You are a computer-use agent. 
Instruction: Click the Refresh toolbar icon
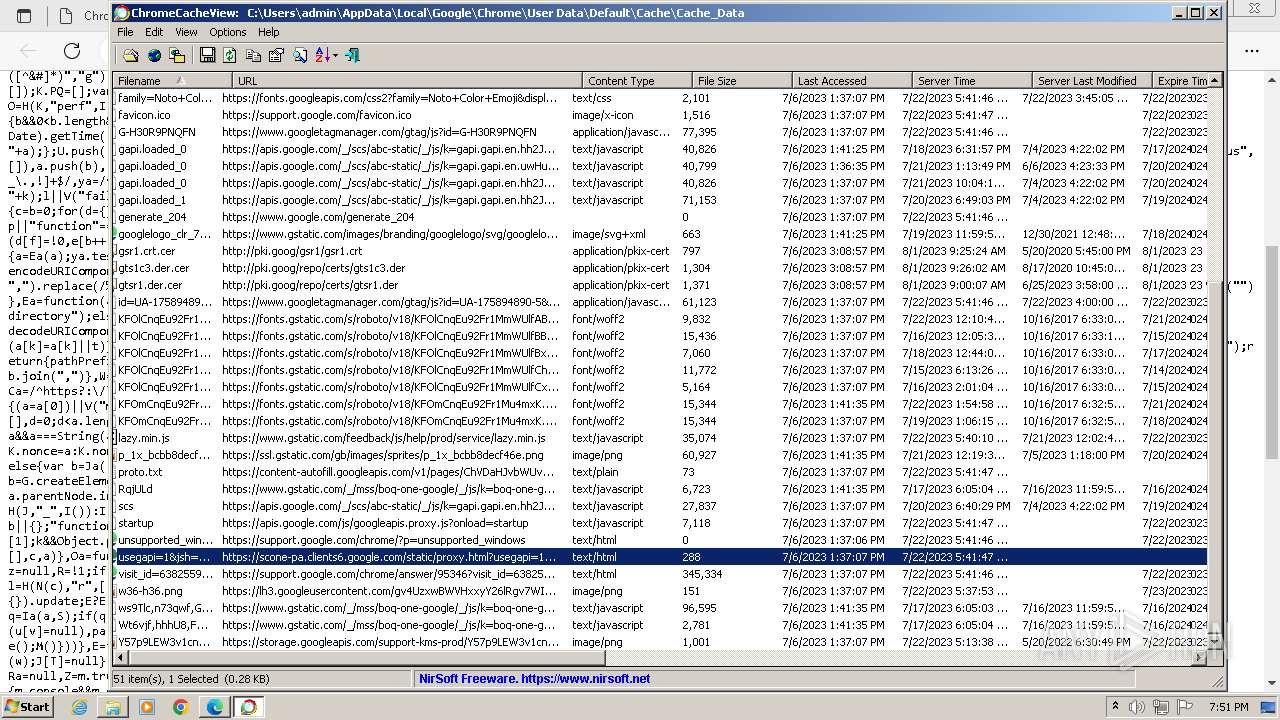pos(230,56)
